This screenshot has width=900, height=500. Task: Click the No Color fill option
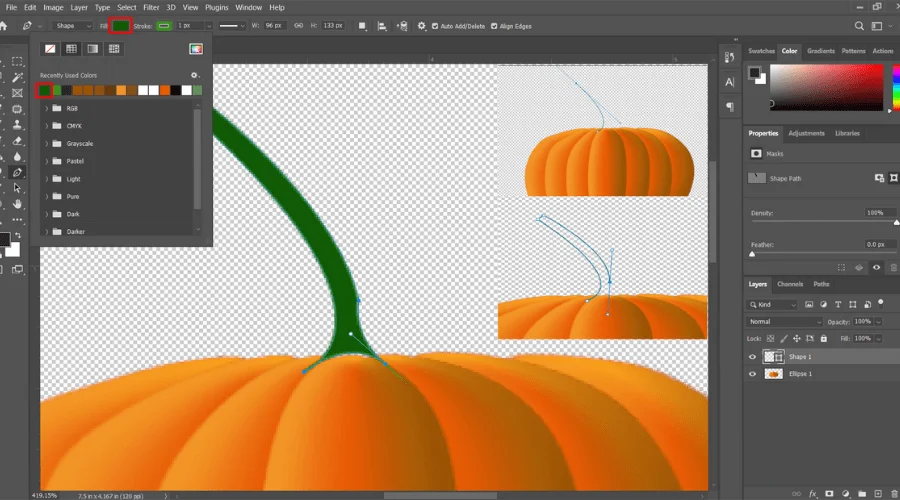(50, 49)
